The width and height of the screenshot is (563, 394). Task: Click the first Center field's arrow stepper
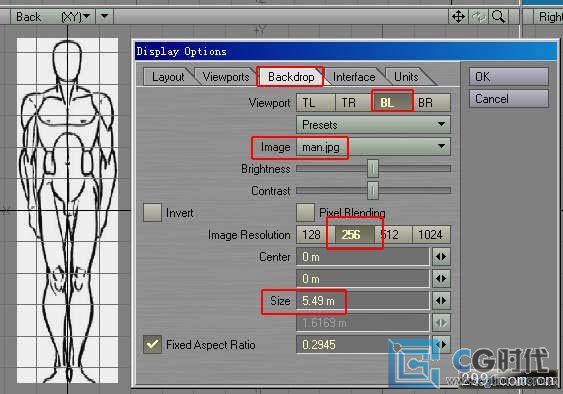[x=441, y=257]
